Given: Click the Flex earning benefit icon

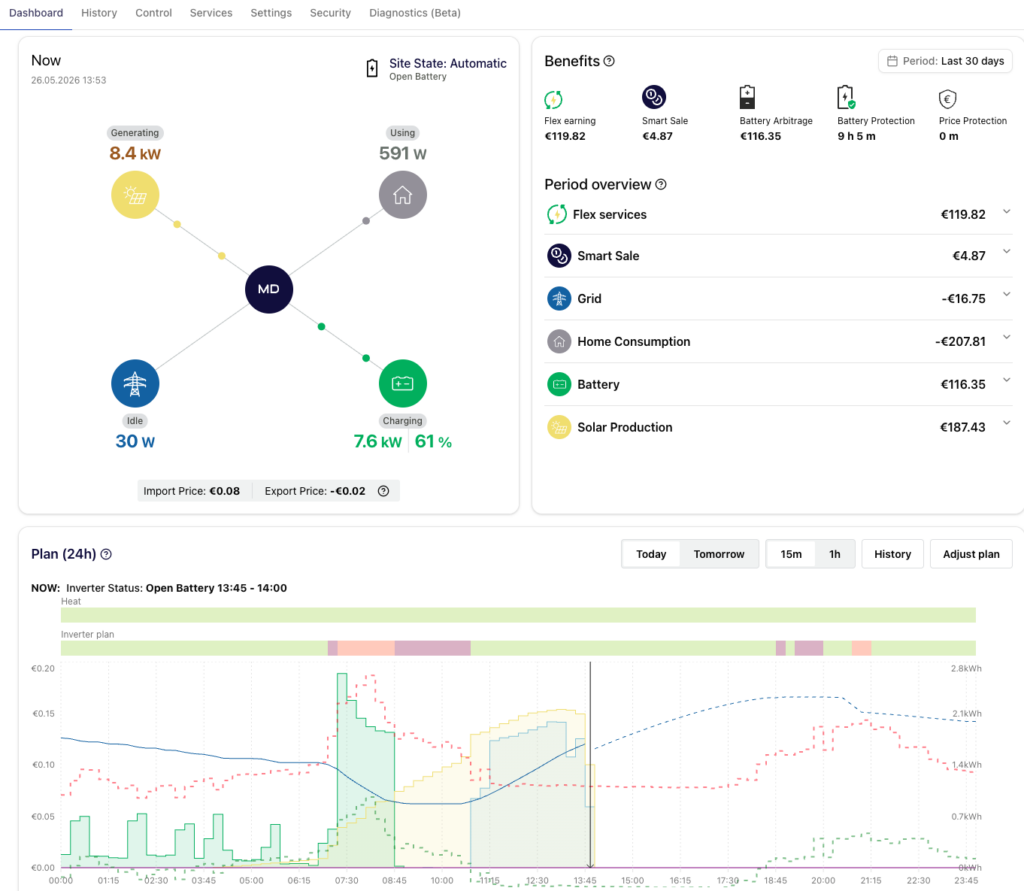Looking at the screenshot, I should (x=553, y=99).
